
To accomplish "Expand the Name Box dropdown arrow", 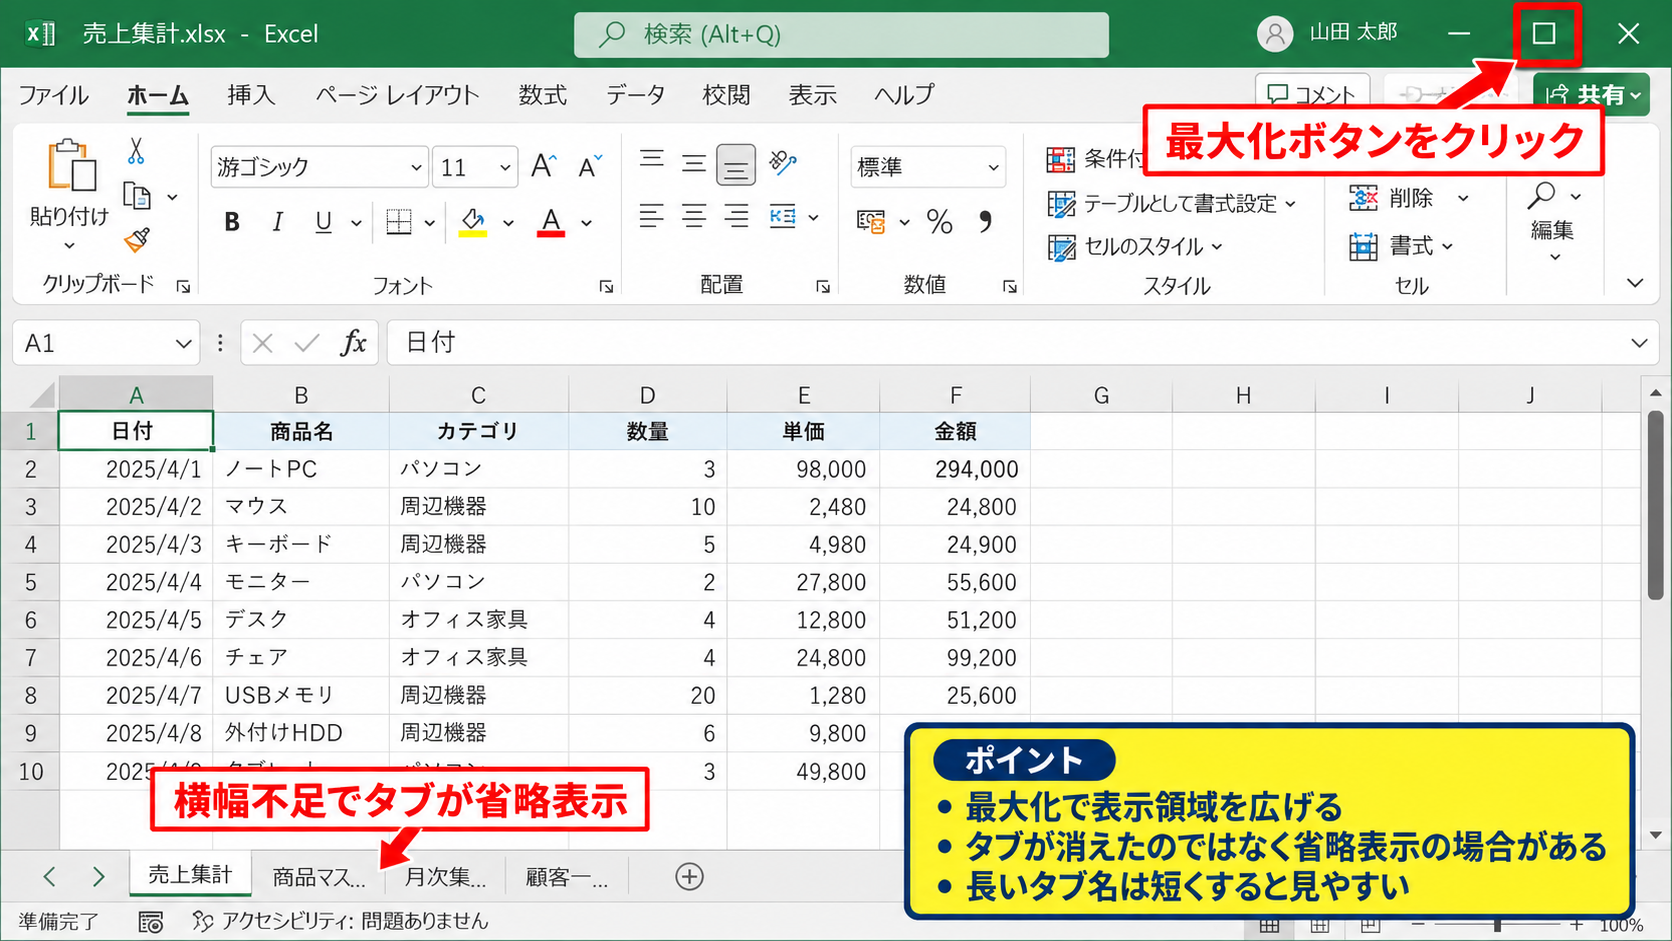I will [x=183, y=344].
